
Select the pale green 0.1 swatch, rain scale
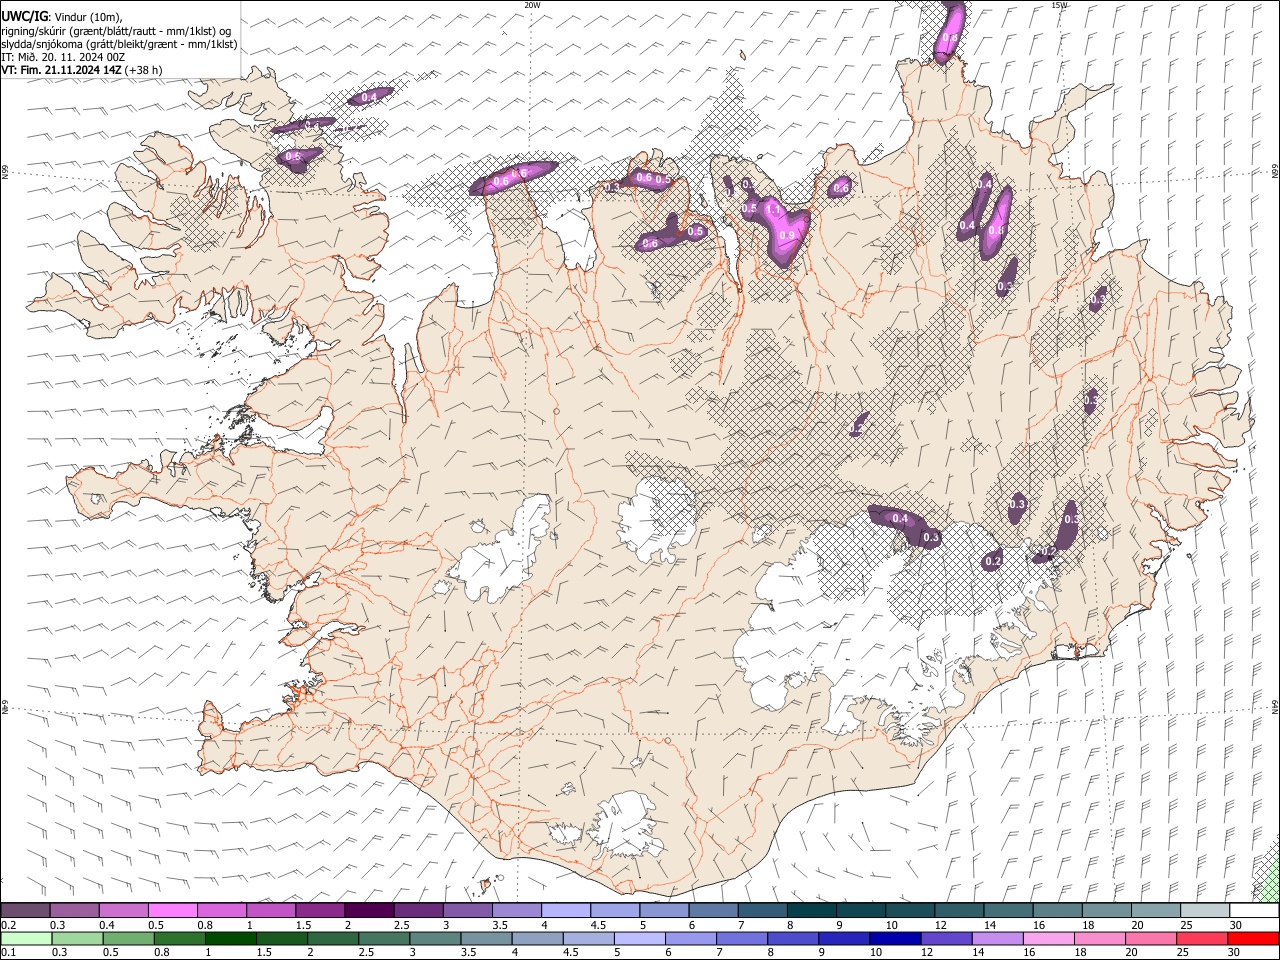(x=26, y=939)
